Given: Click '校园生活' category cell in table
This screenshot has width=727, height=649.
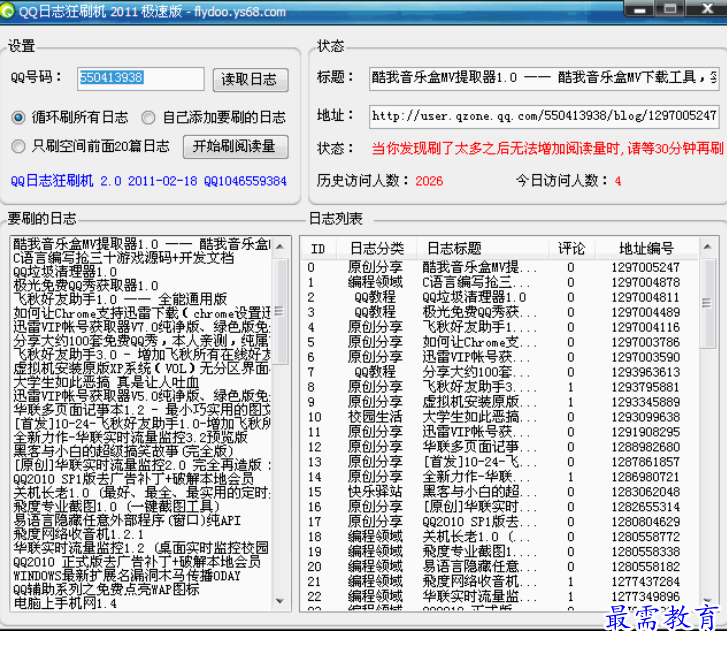Looking at the screenshot, I should [x=375, y=417].
